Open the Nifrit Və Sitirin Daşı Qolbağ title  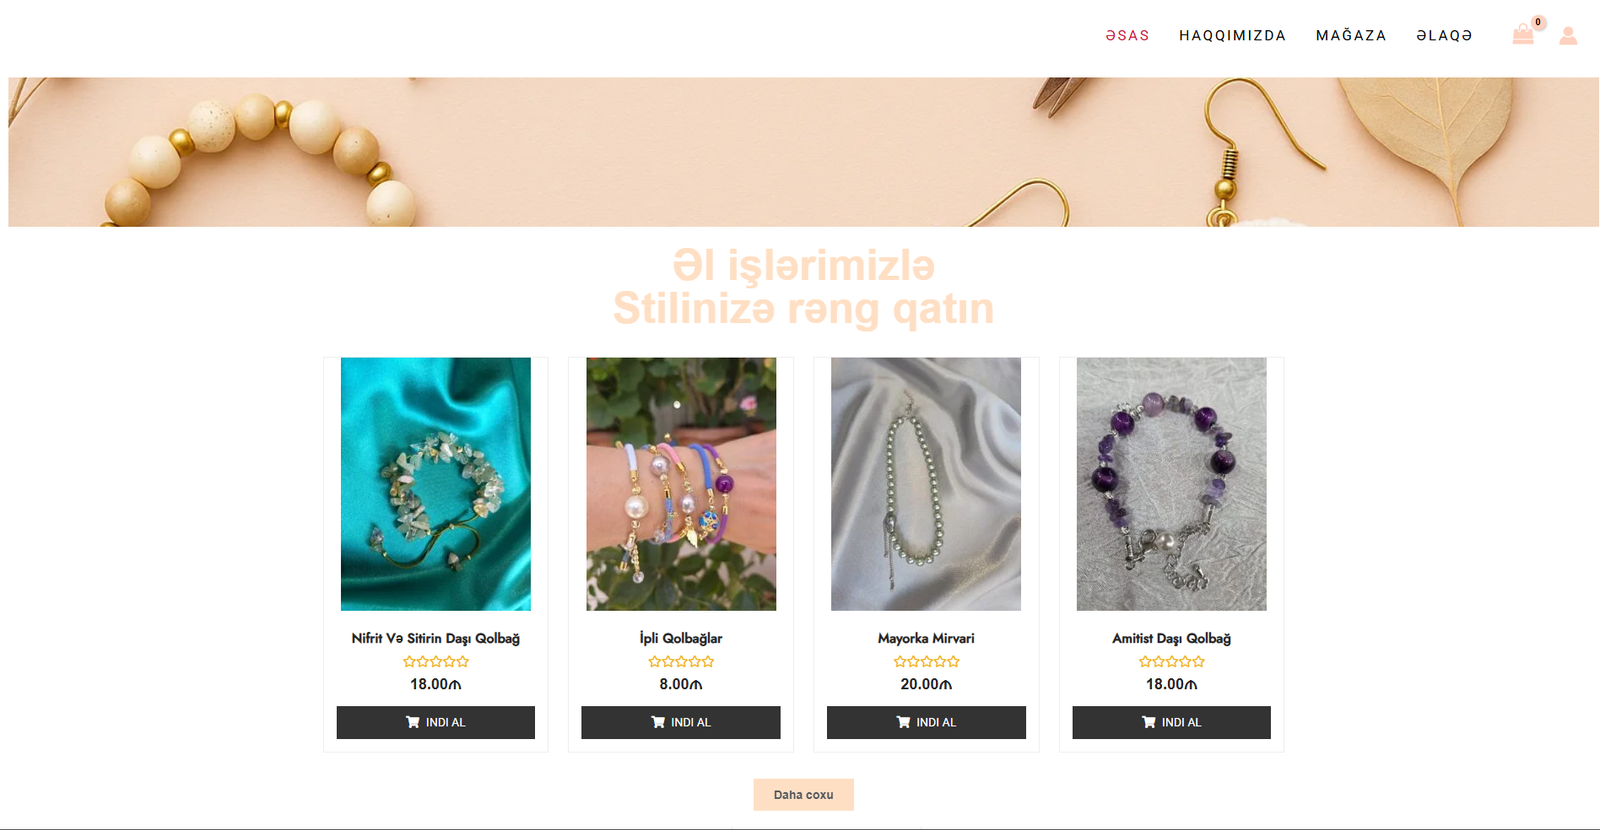pos(436,638)
